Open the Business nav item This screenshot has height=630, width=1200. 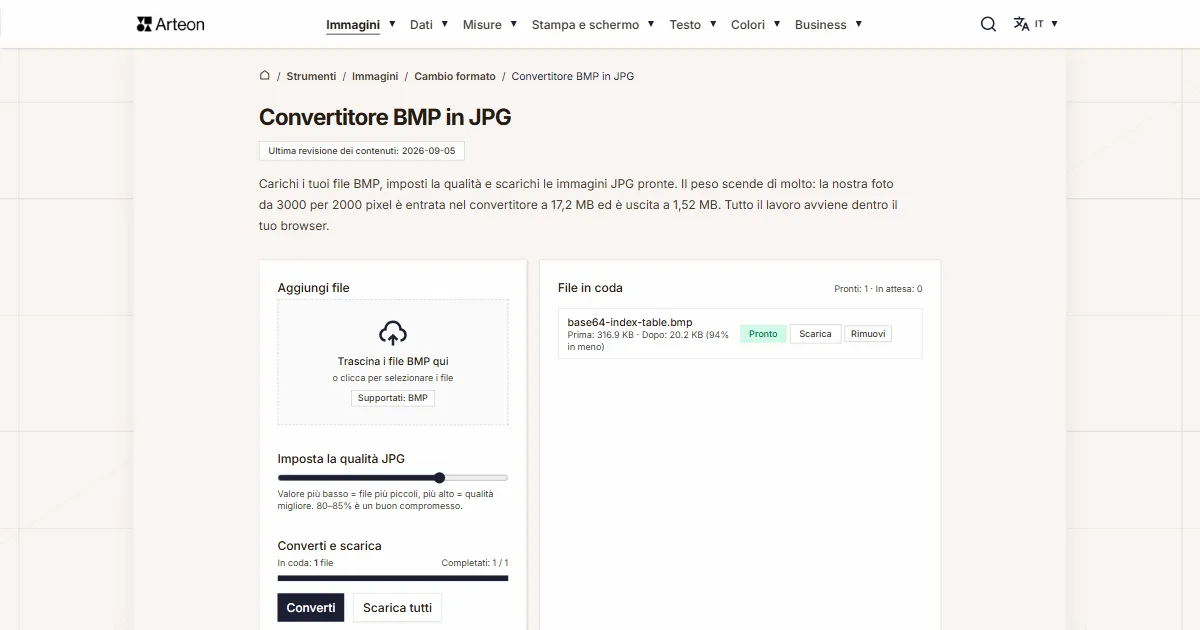pos(821,25)
